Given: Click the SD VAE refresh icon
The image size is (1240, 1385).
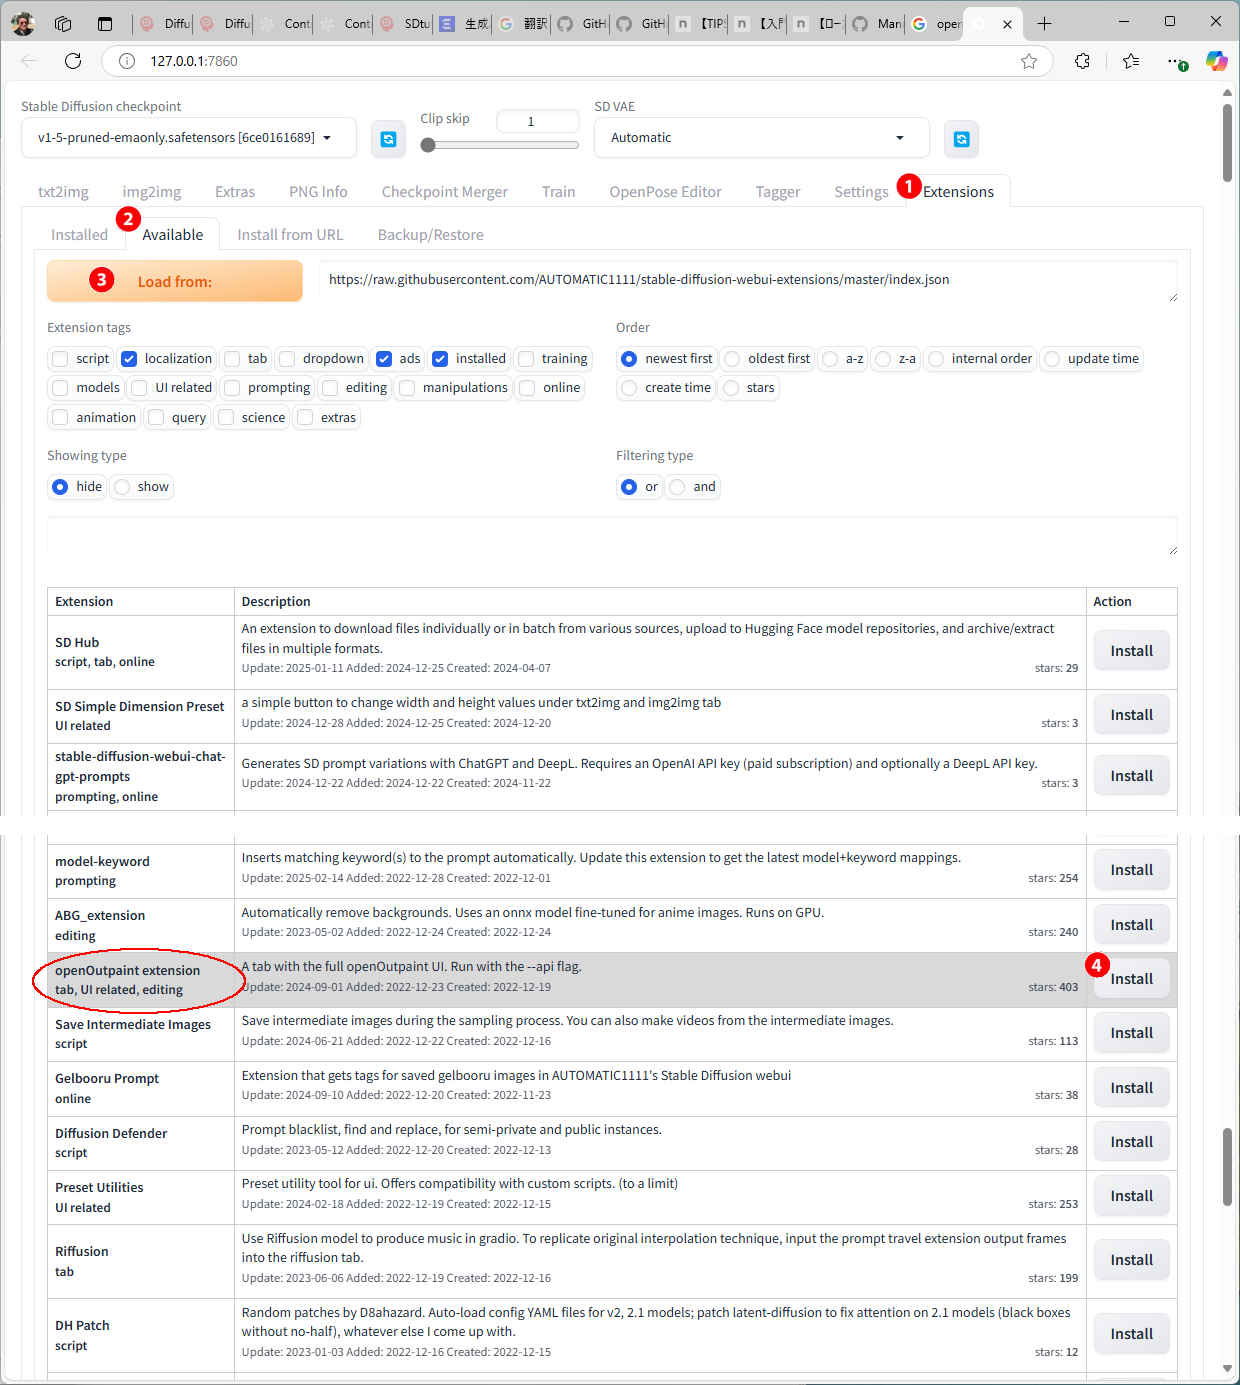Looking at the screenshot, I should [x=961, y=139].
